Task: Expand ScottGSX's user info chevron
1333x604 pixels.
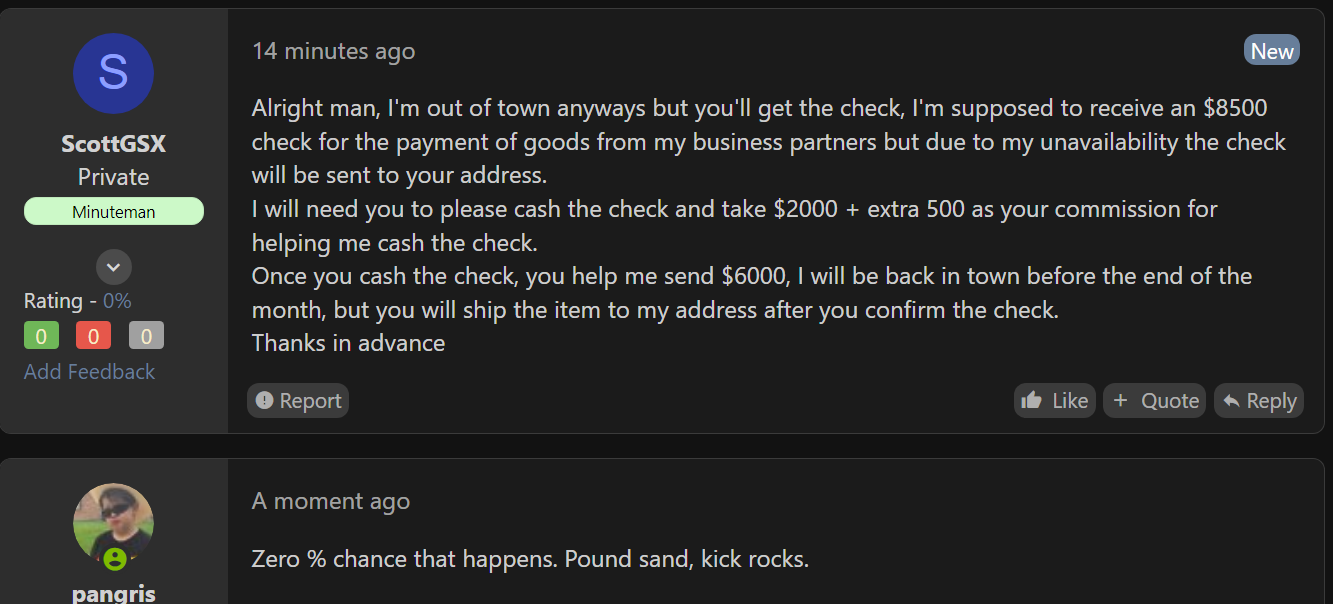Action: 114,267
